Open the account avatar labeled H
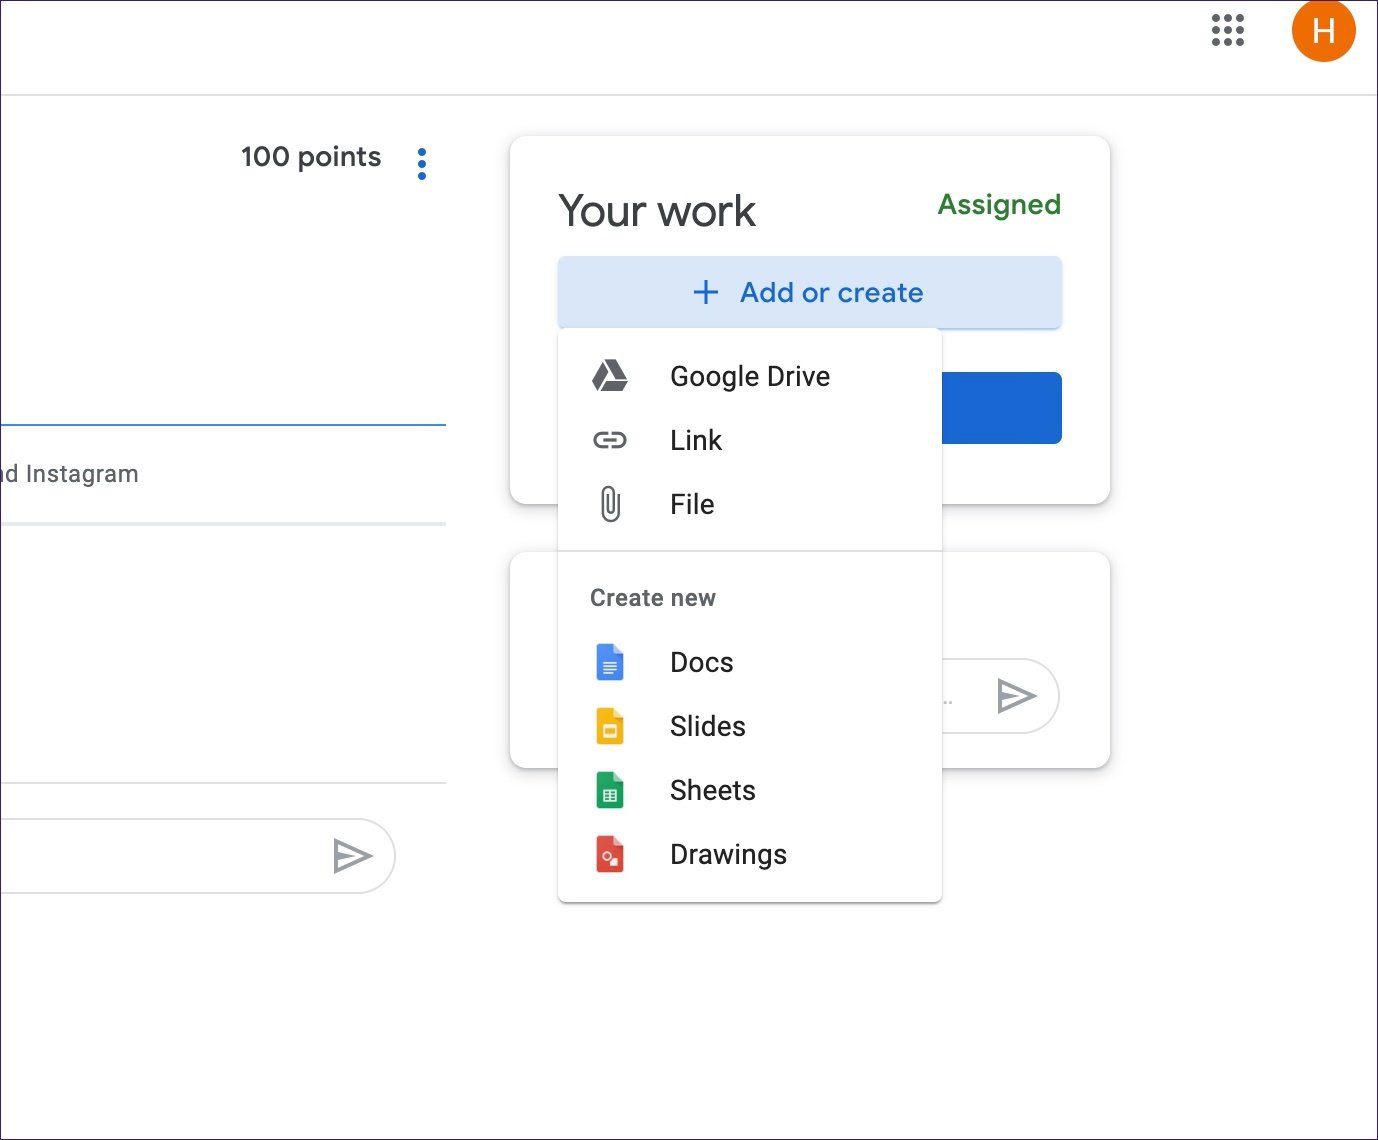1378x1140 pixels. [1323, 30]
